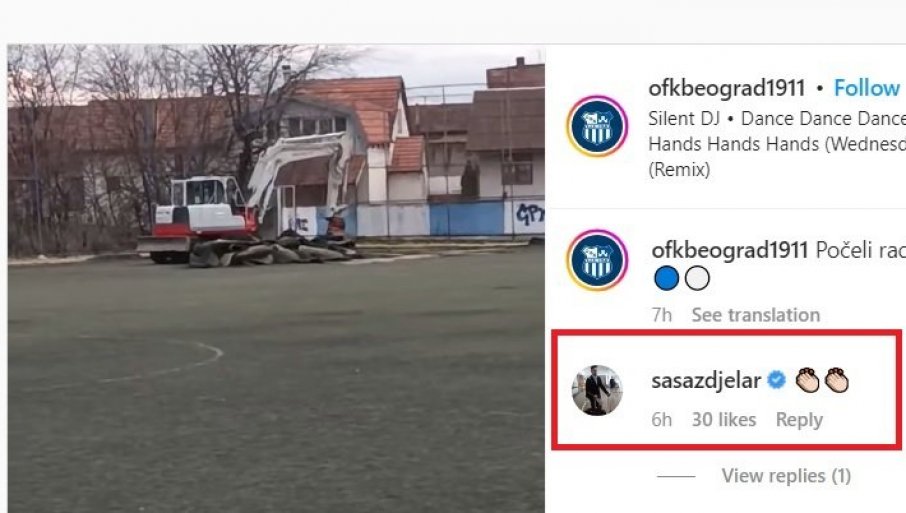Open sasazdjelar's profile picture
Viewport: 906px width, 513px height.
tap(597, 390)
